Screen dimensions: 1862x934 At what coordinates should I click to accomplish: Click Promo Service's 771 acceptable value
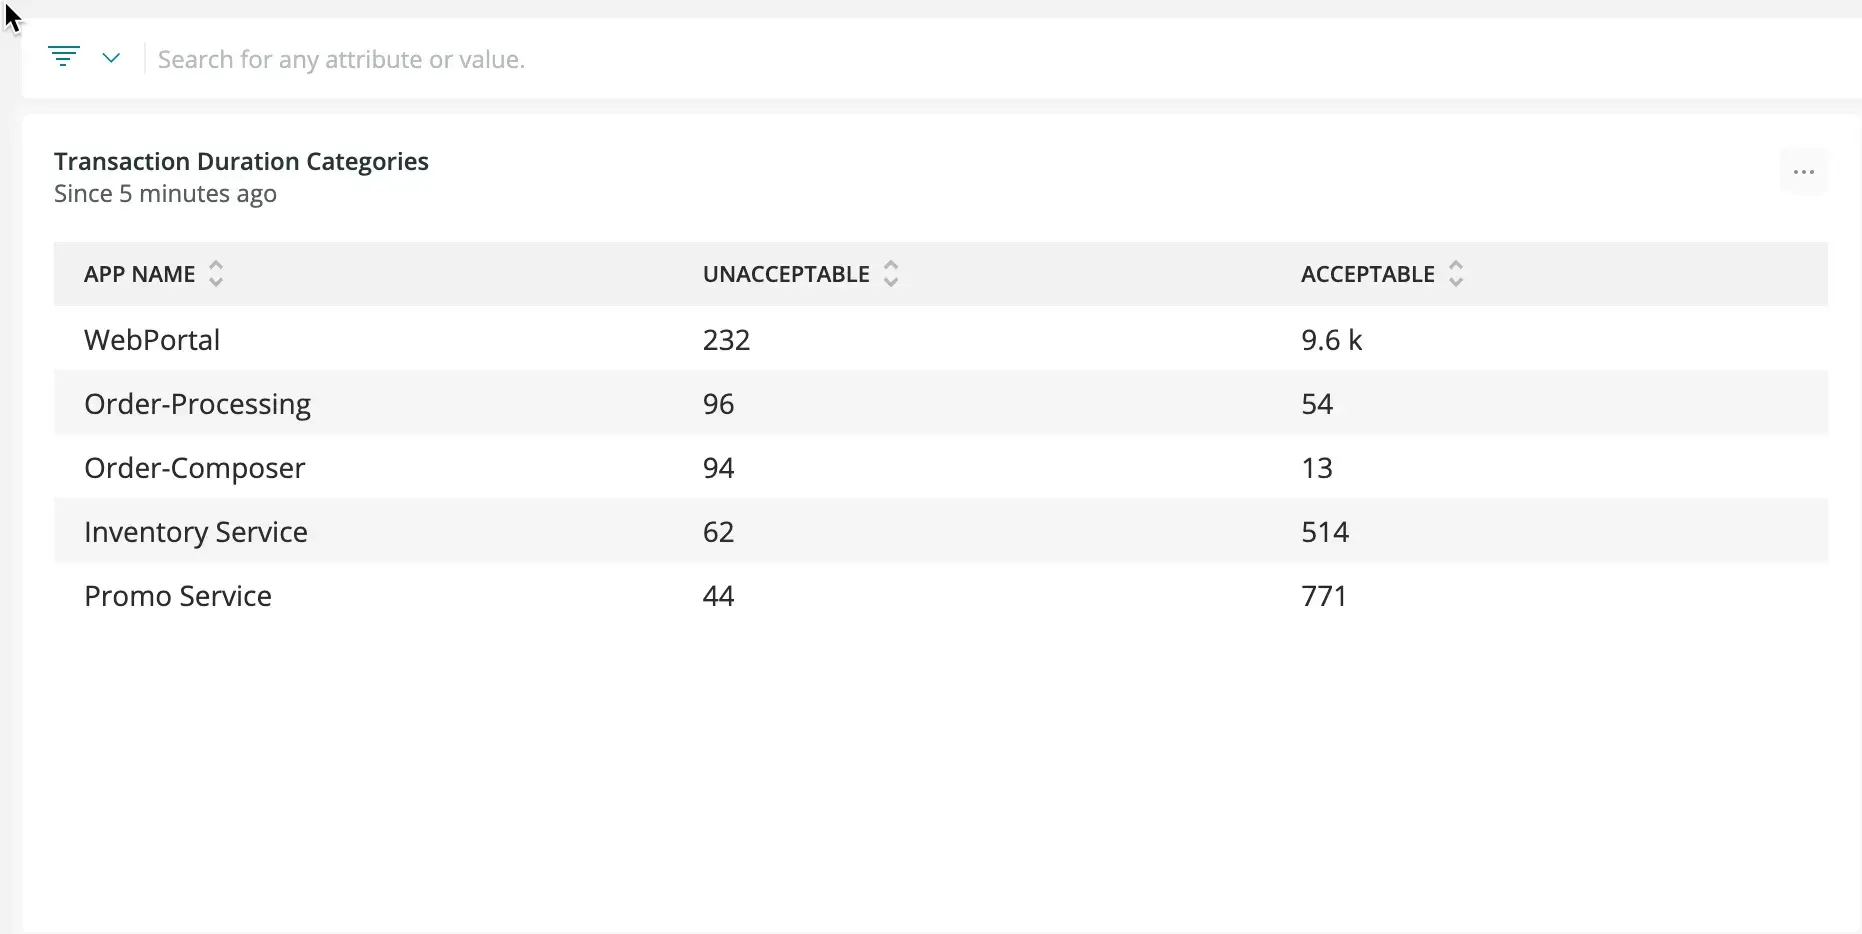[x=1324, y=596]
